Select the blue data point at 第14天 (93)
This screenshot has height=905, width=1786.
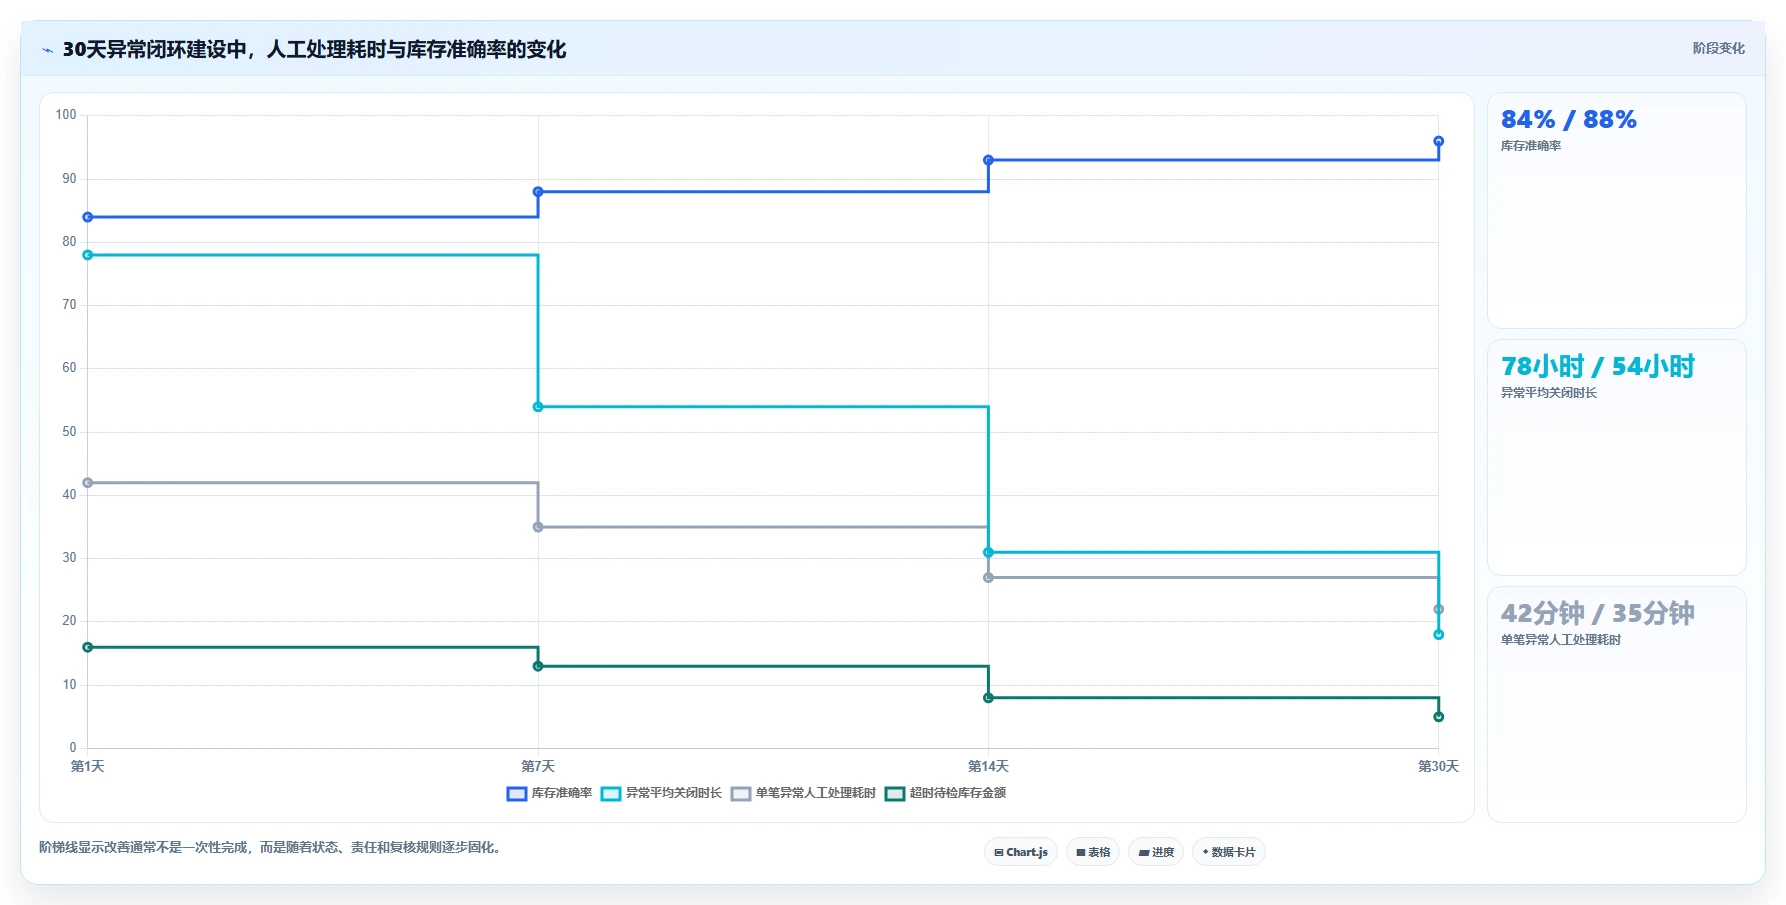tap(988, 160)
